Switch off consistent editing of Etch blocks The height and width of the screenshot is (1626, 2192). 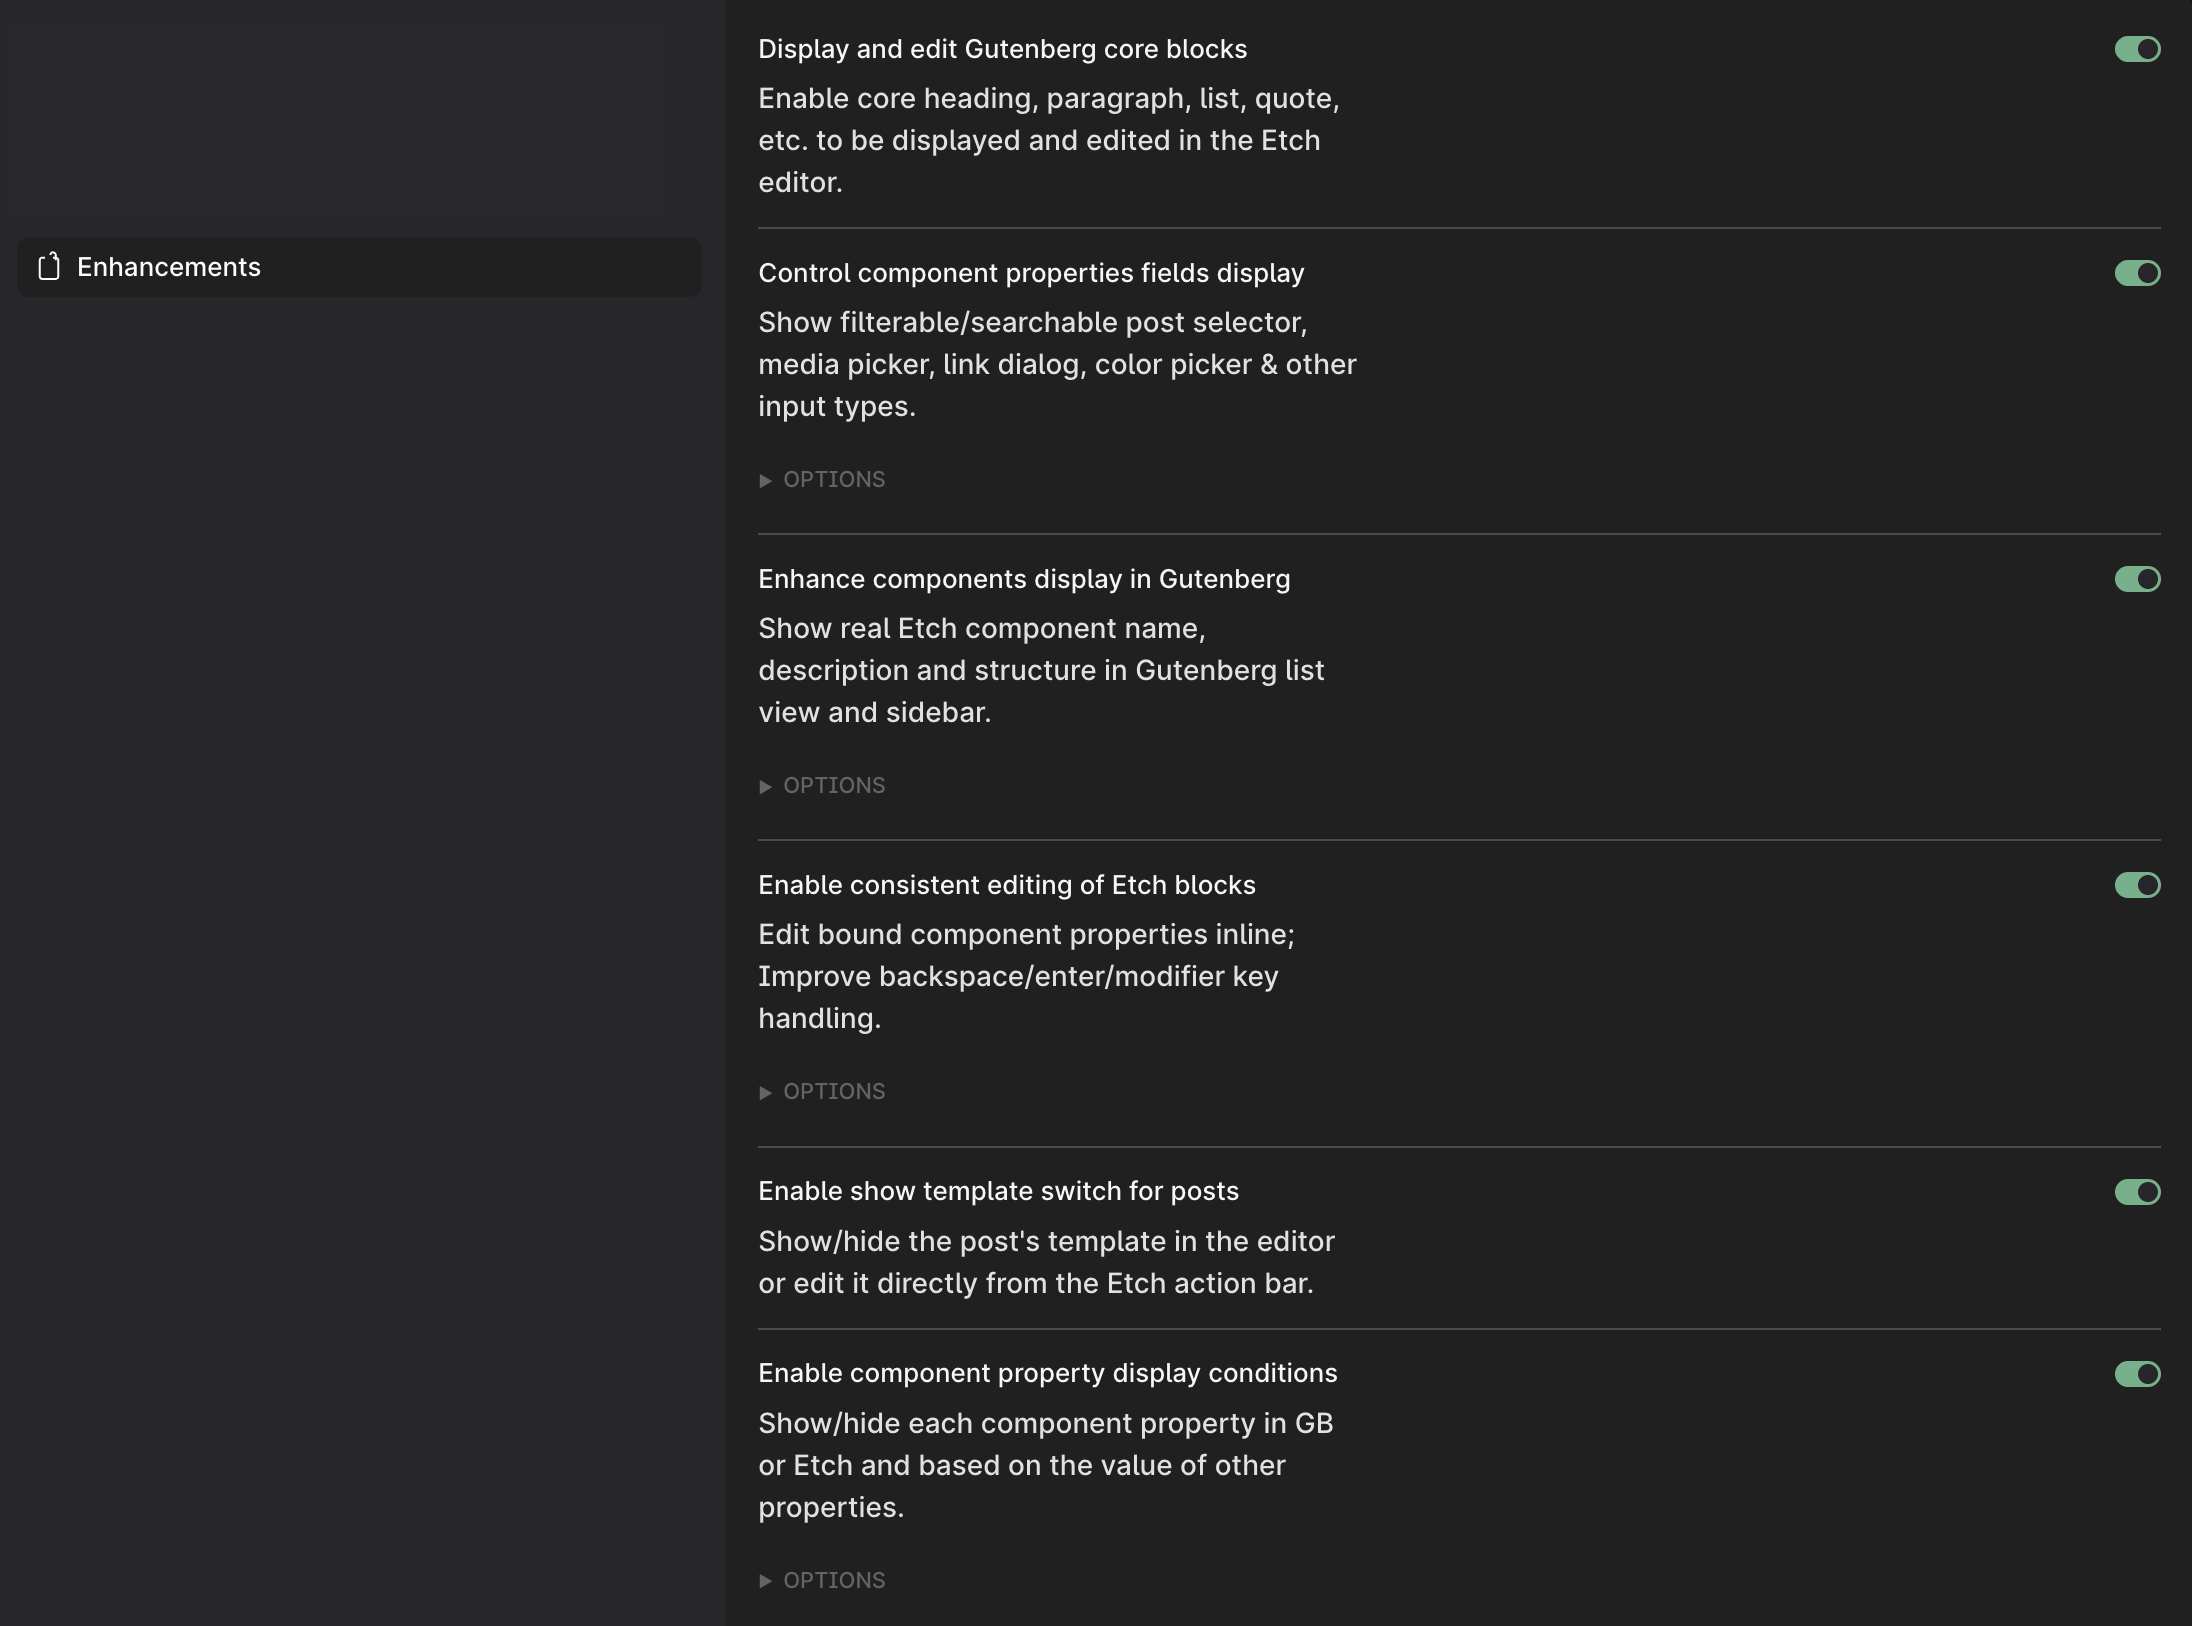coord(2137,885)
